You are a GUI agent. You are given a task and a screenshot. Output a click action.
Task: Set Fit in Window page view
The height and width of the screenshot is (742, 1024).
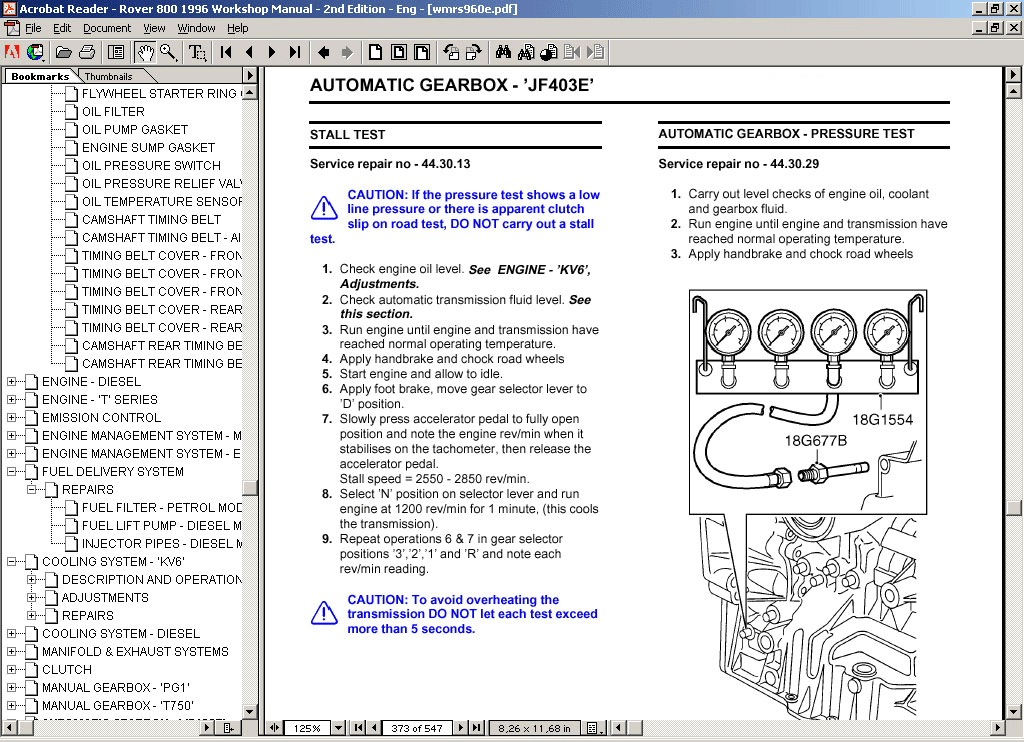click(x=398, y=52)
